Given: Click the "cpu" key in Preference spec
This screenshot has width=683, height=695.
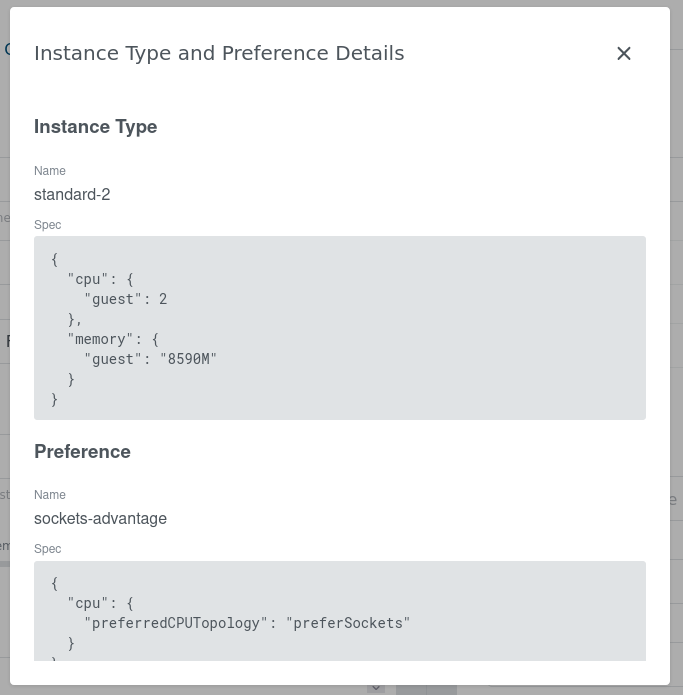Looking at the screenshot, I should click(x=88, y=603).
